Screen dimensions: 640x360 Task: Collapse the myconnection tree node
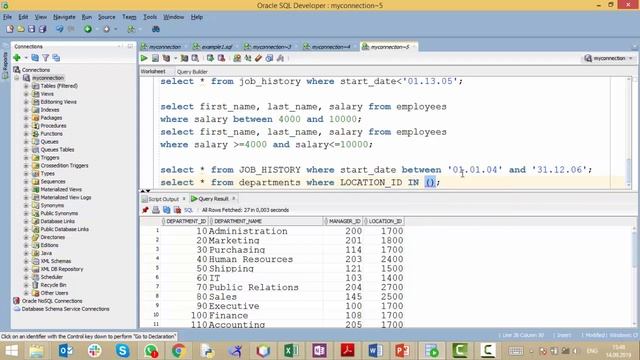tap(17, 78)
